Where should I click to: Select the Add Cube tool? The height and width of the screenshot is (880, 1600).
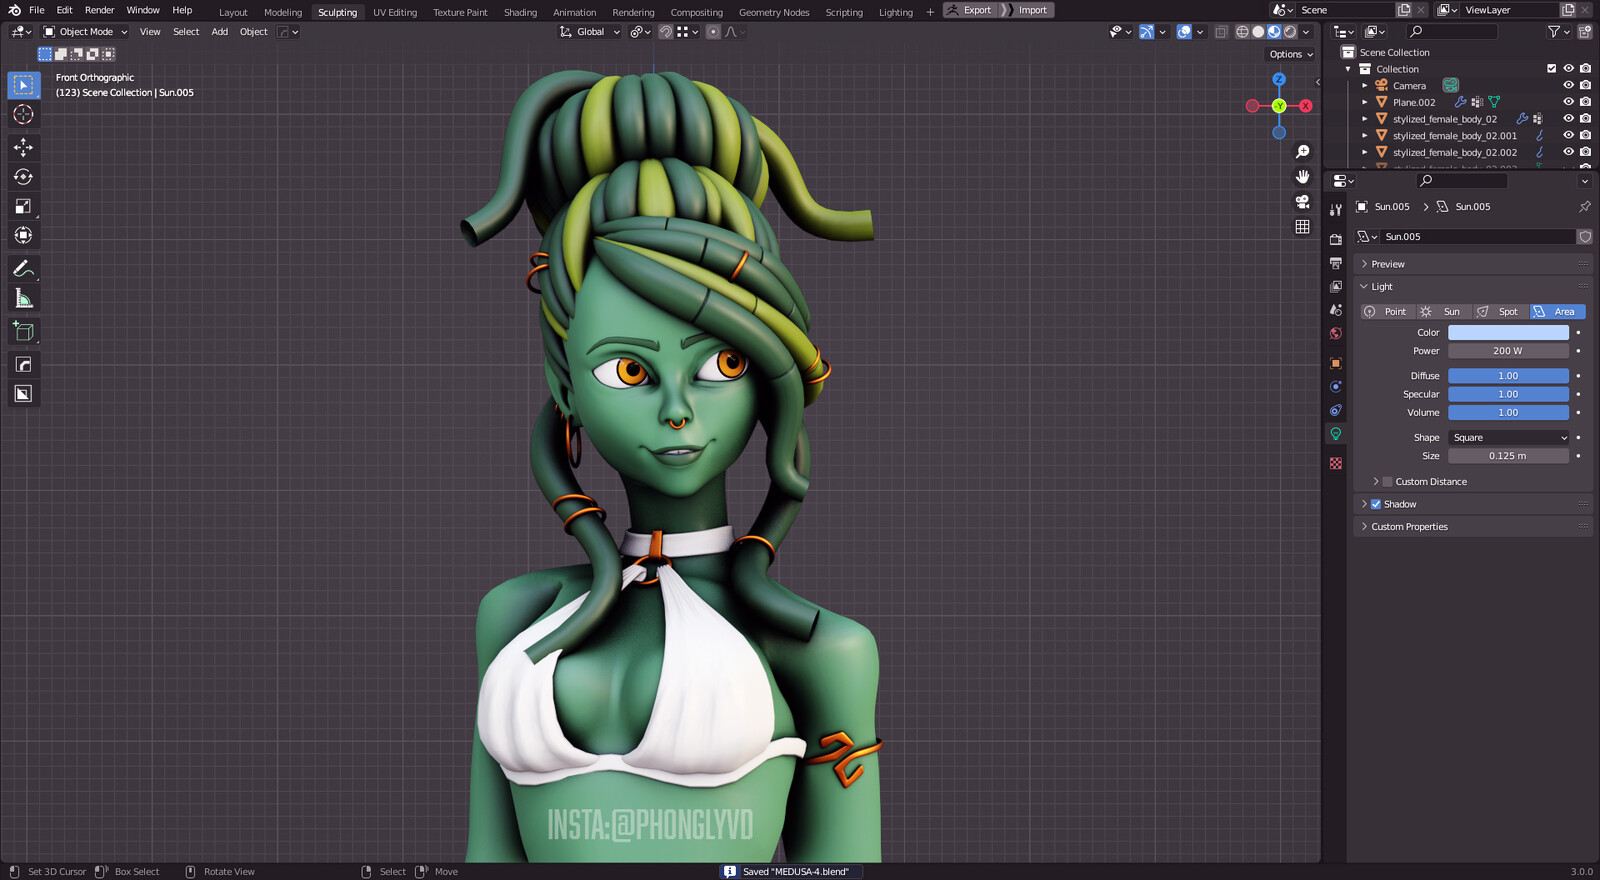pyautogui.click(x=24, y=331)
